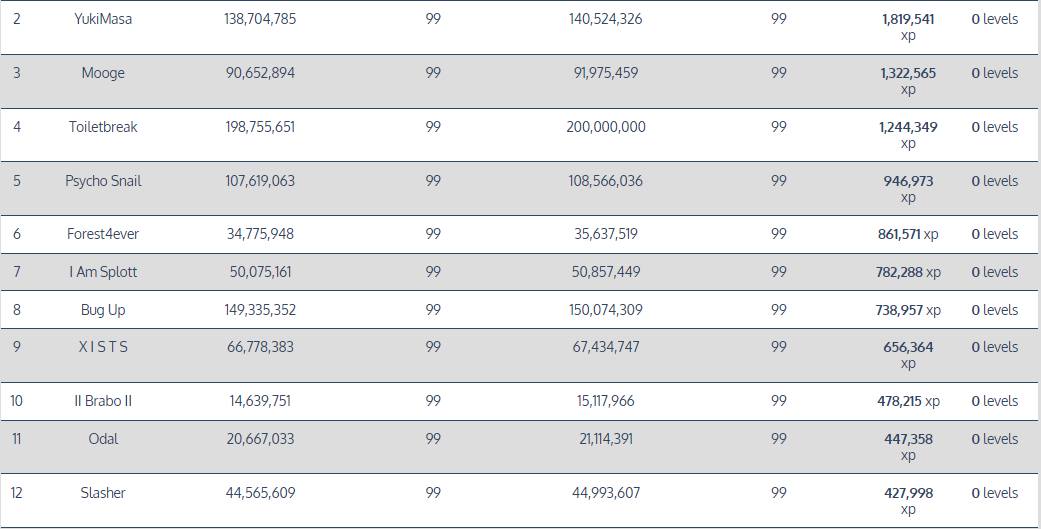Click Forest4ever's 0 levels gained cell
This screenshot has width=1041, height=529.
click(x=994, y=234)
